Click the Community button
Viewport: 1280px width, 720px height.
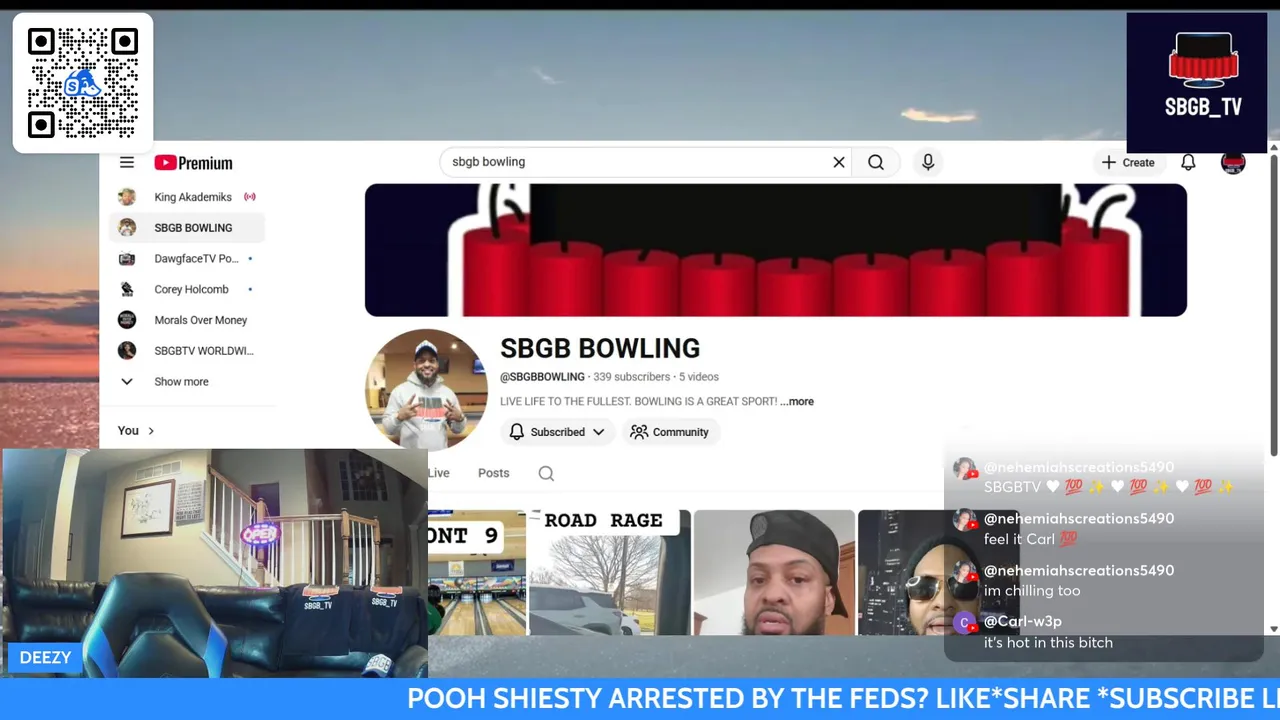pyautogui.click(x=669, y=432)
